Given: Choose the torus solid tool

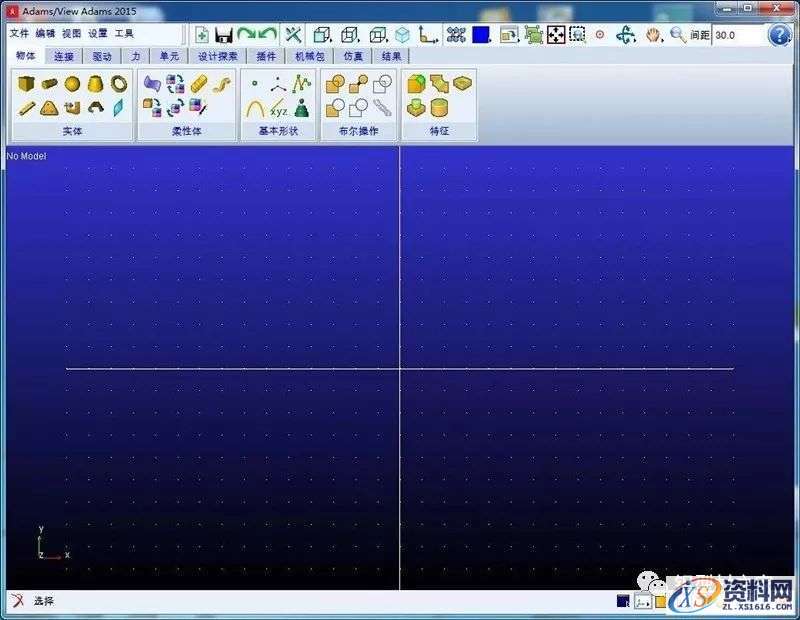Looking at the screenshot, I should (119, 84).
